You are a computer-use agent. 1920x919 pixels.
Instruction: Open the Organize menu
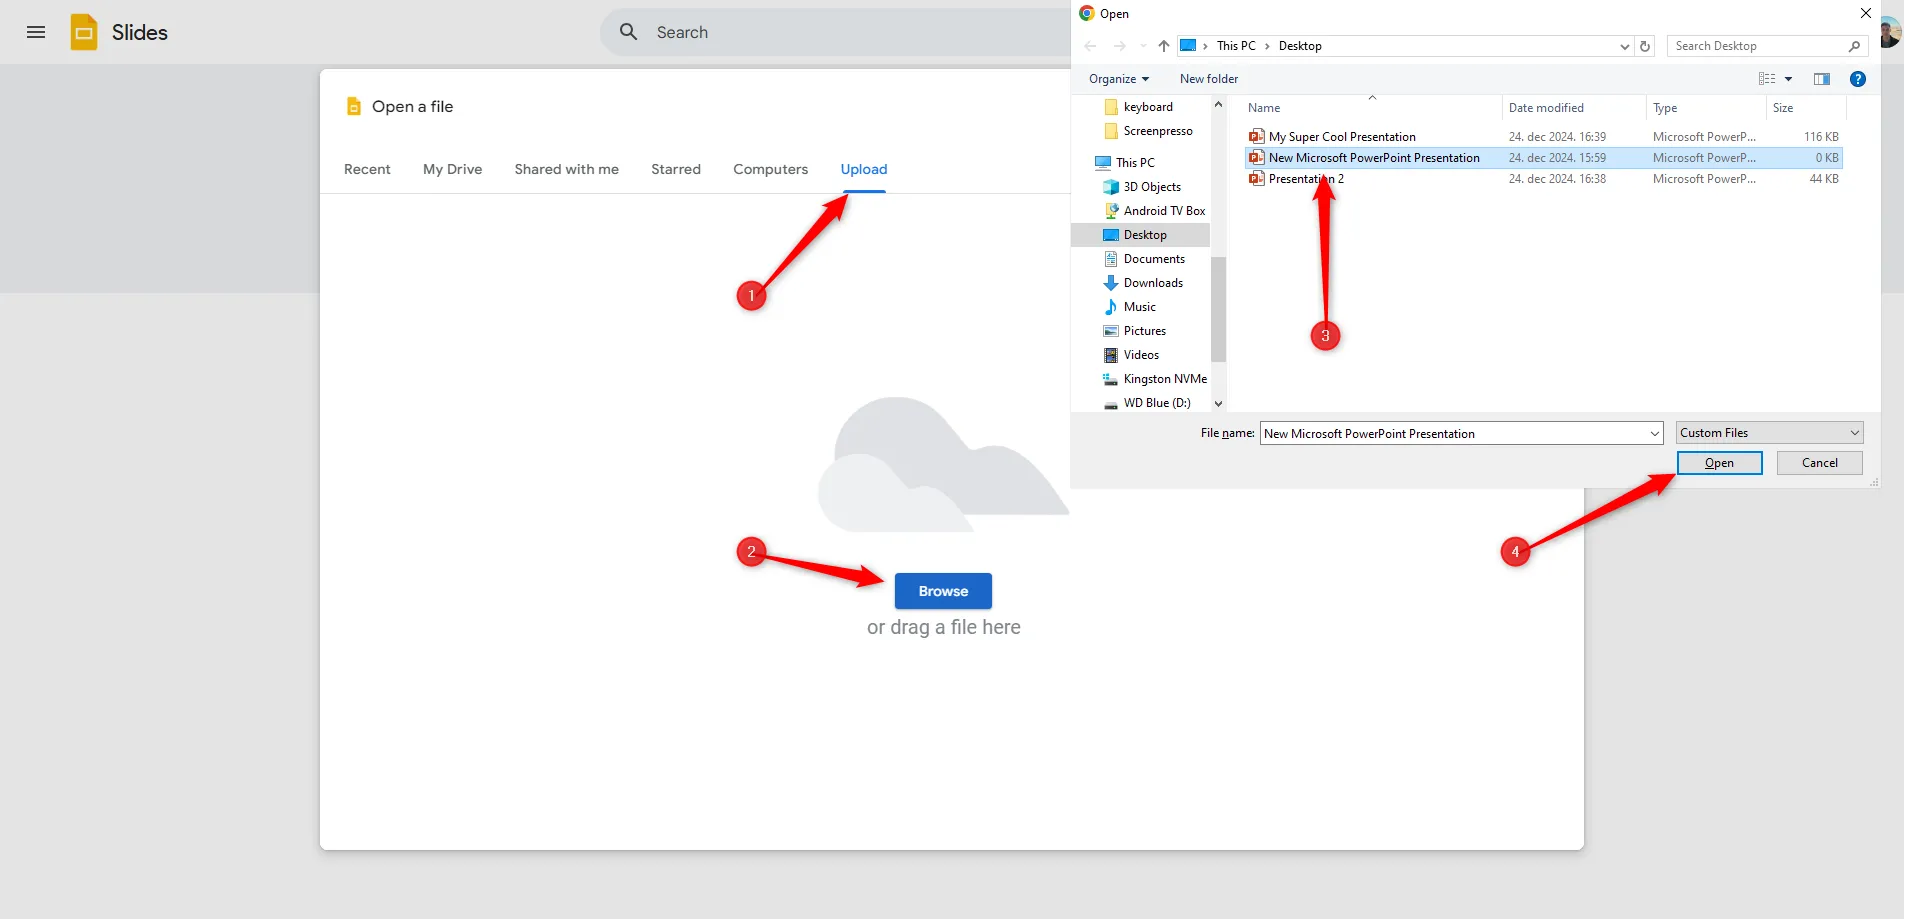coord(1119,79)
